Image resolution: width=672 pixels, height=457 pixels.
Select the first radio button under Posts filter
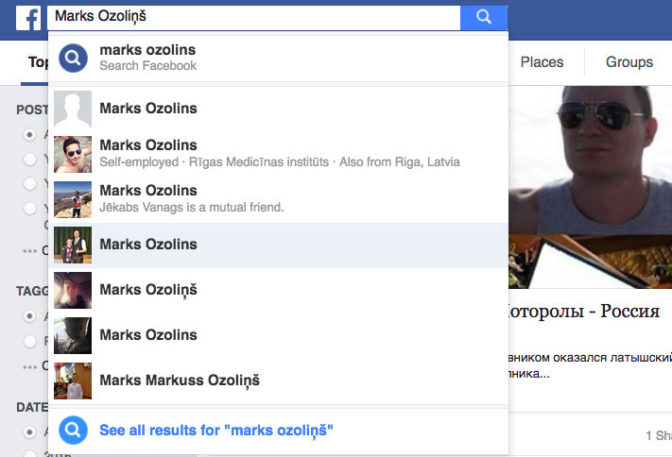30,135
